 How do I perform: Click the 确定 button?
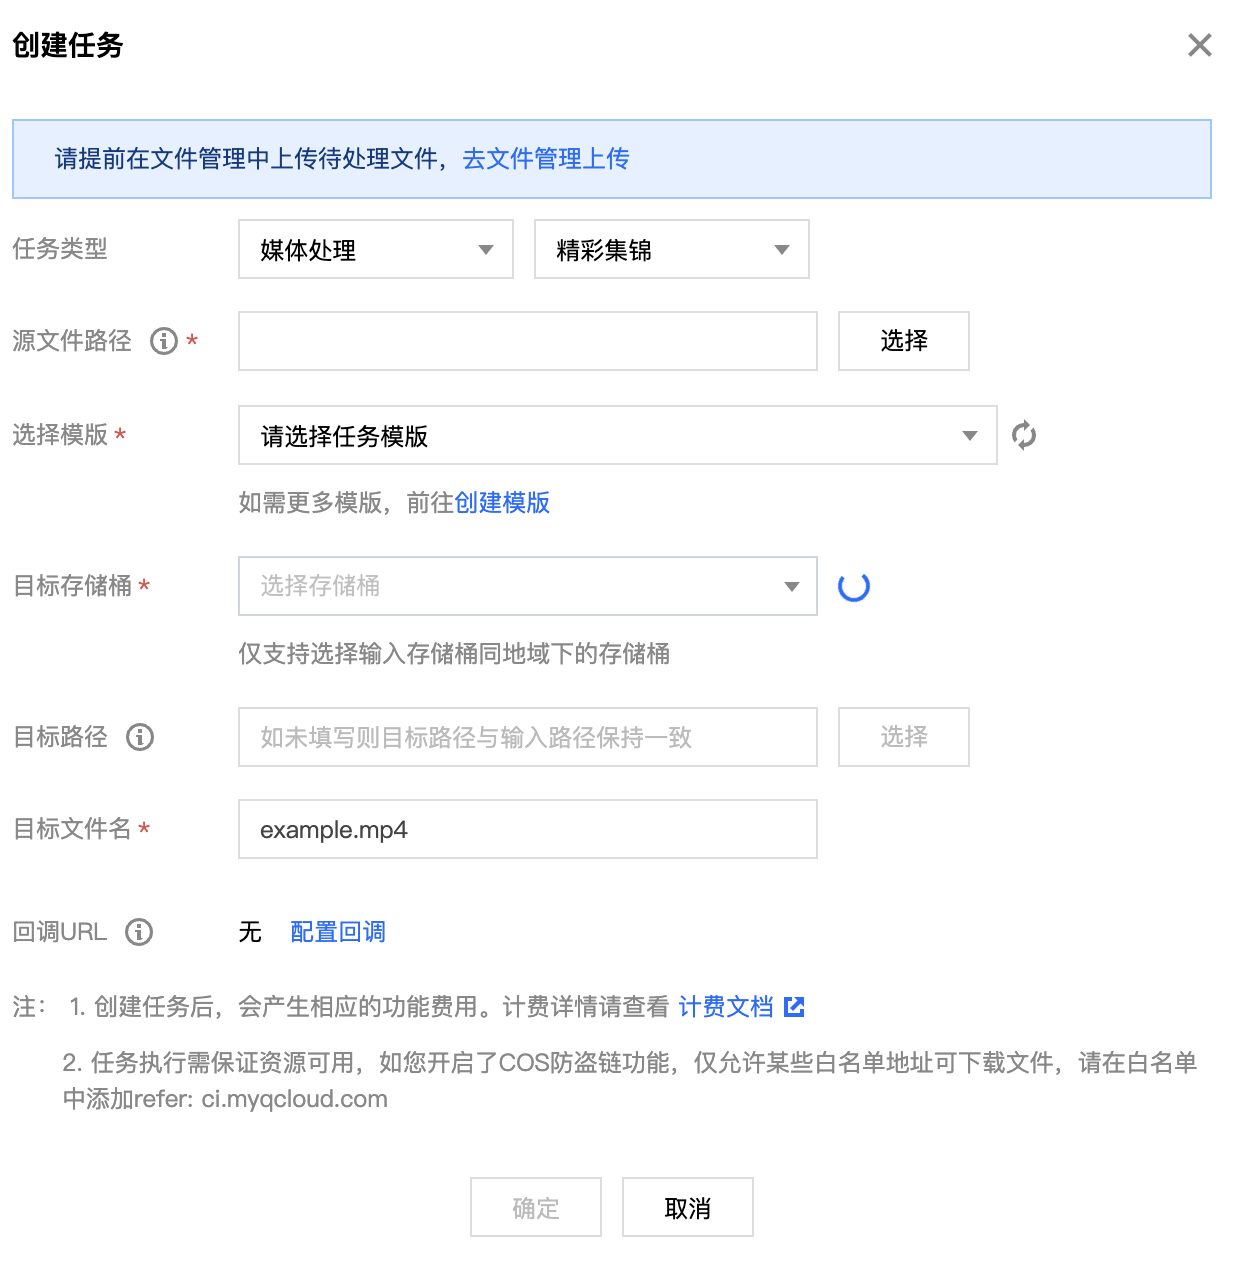click(536, 1207)
